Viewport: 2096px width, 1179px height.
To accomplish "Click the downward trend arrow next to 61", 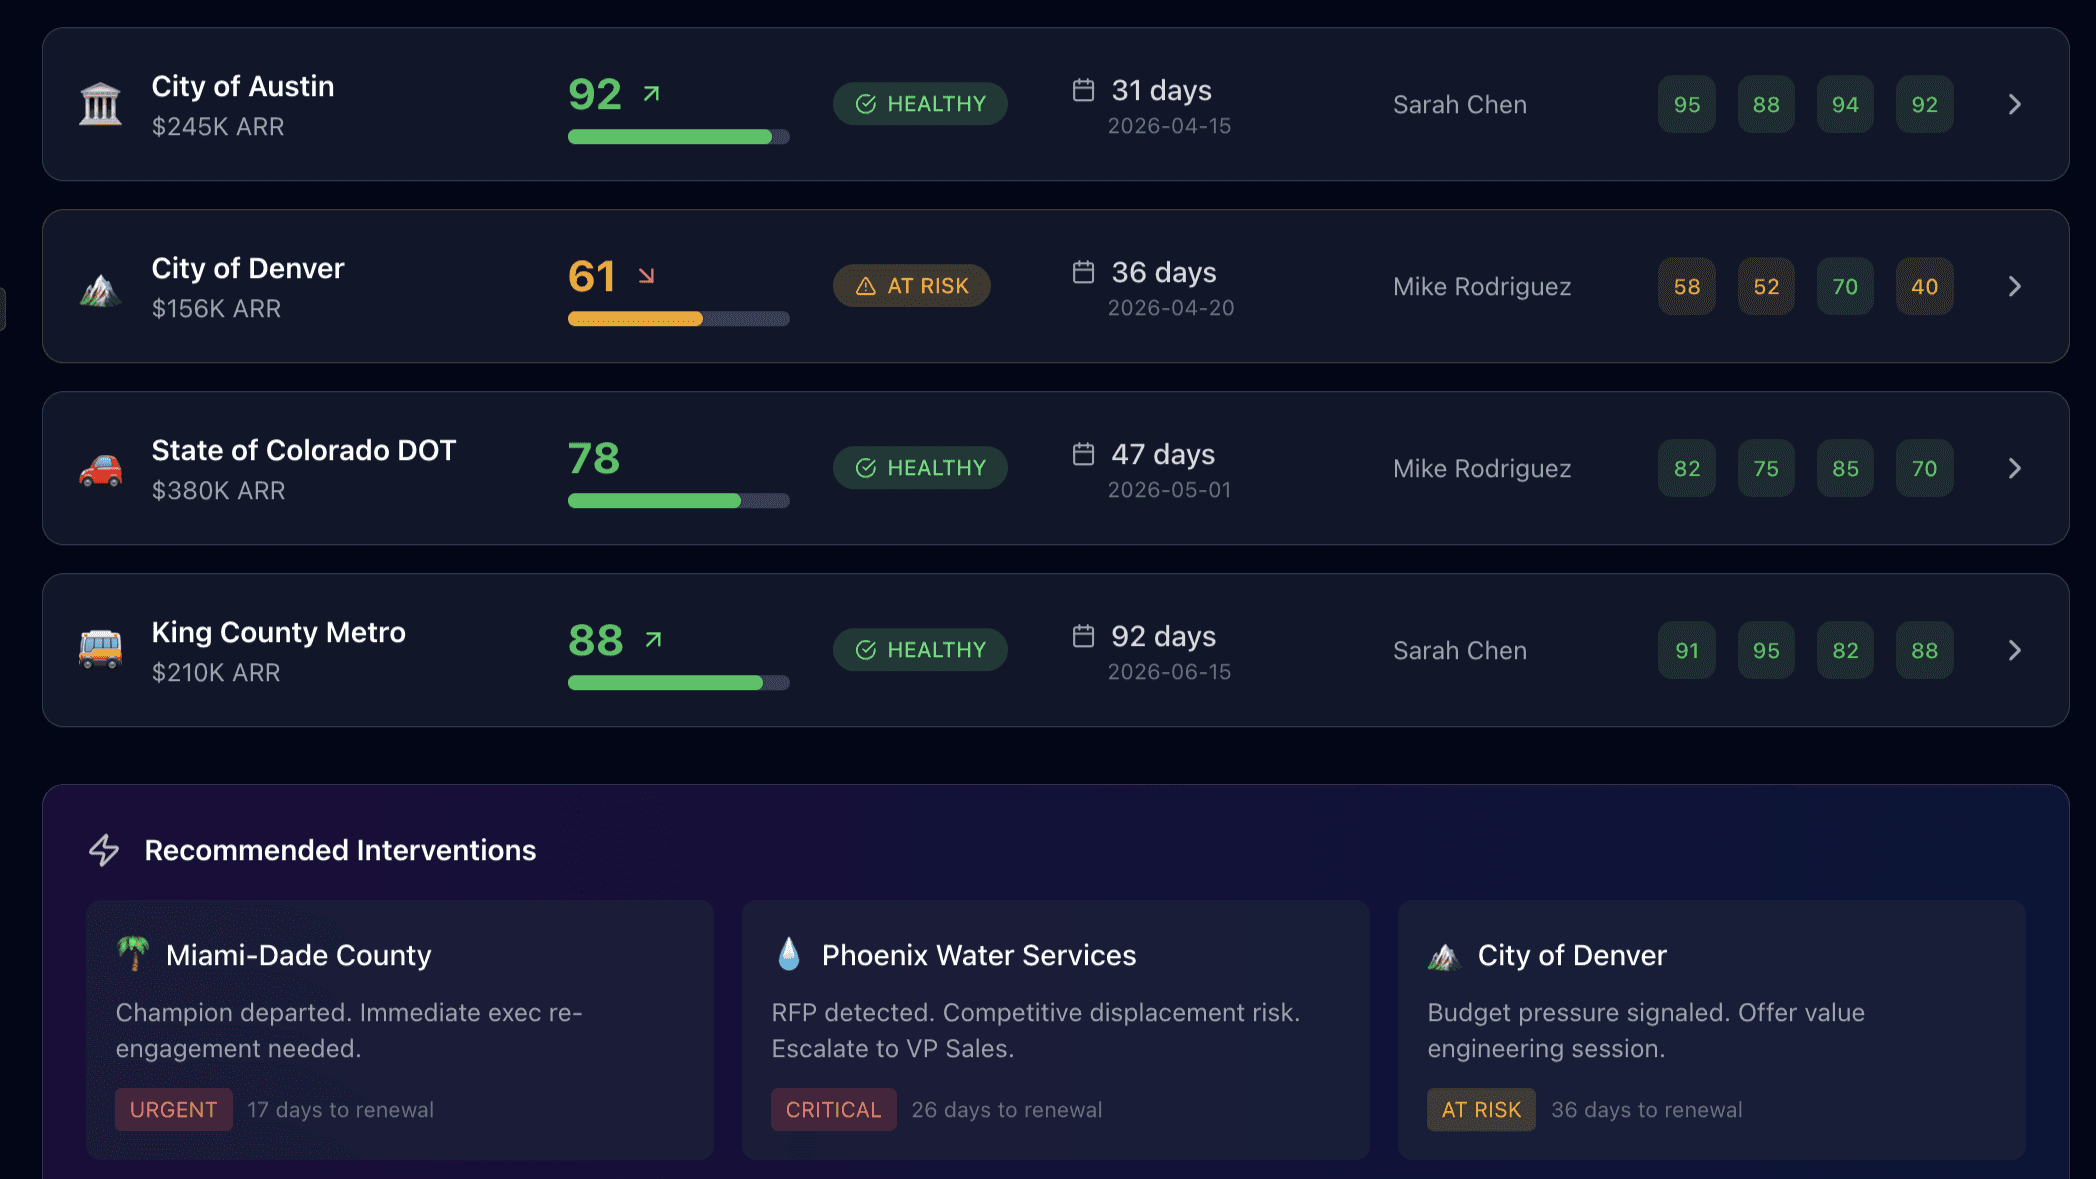I will pyautogui.click(x=647, y=276).
